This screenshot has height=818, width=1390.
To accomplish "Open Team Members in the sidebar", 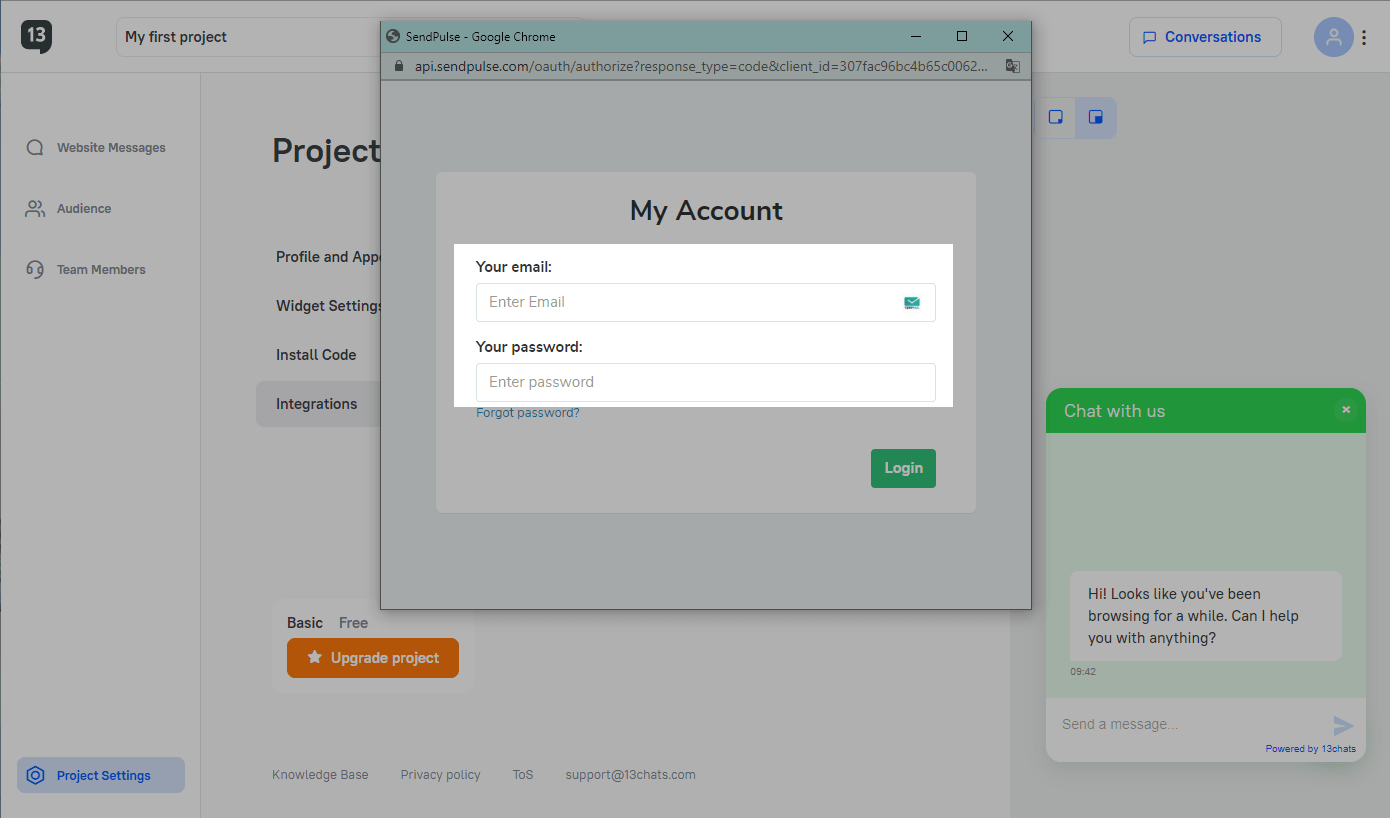I will [86, 270].
